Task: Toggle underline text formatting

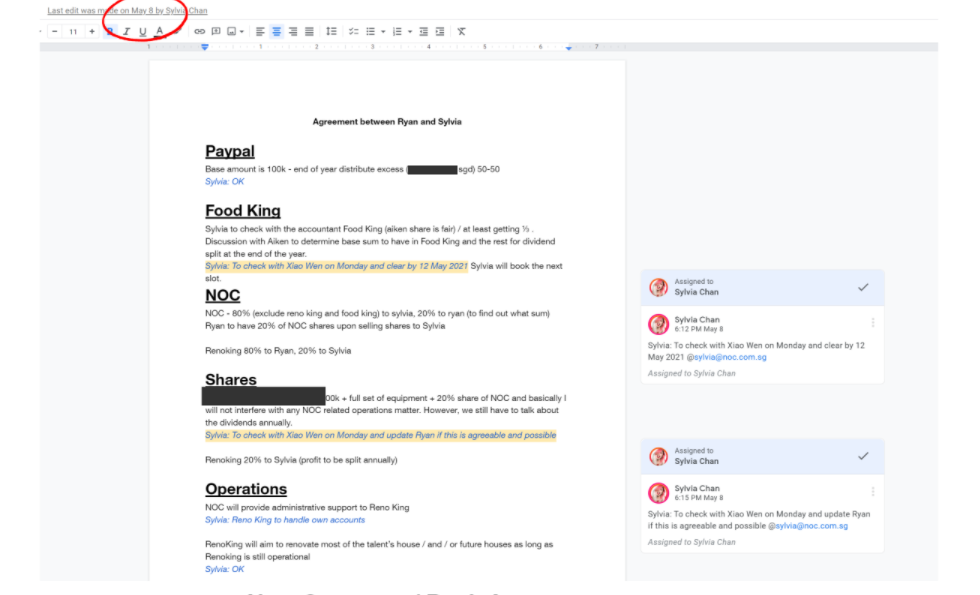Action: pos(143,32)
